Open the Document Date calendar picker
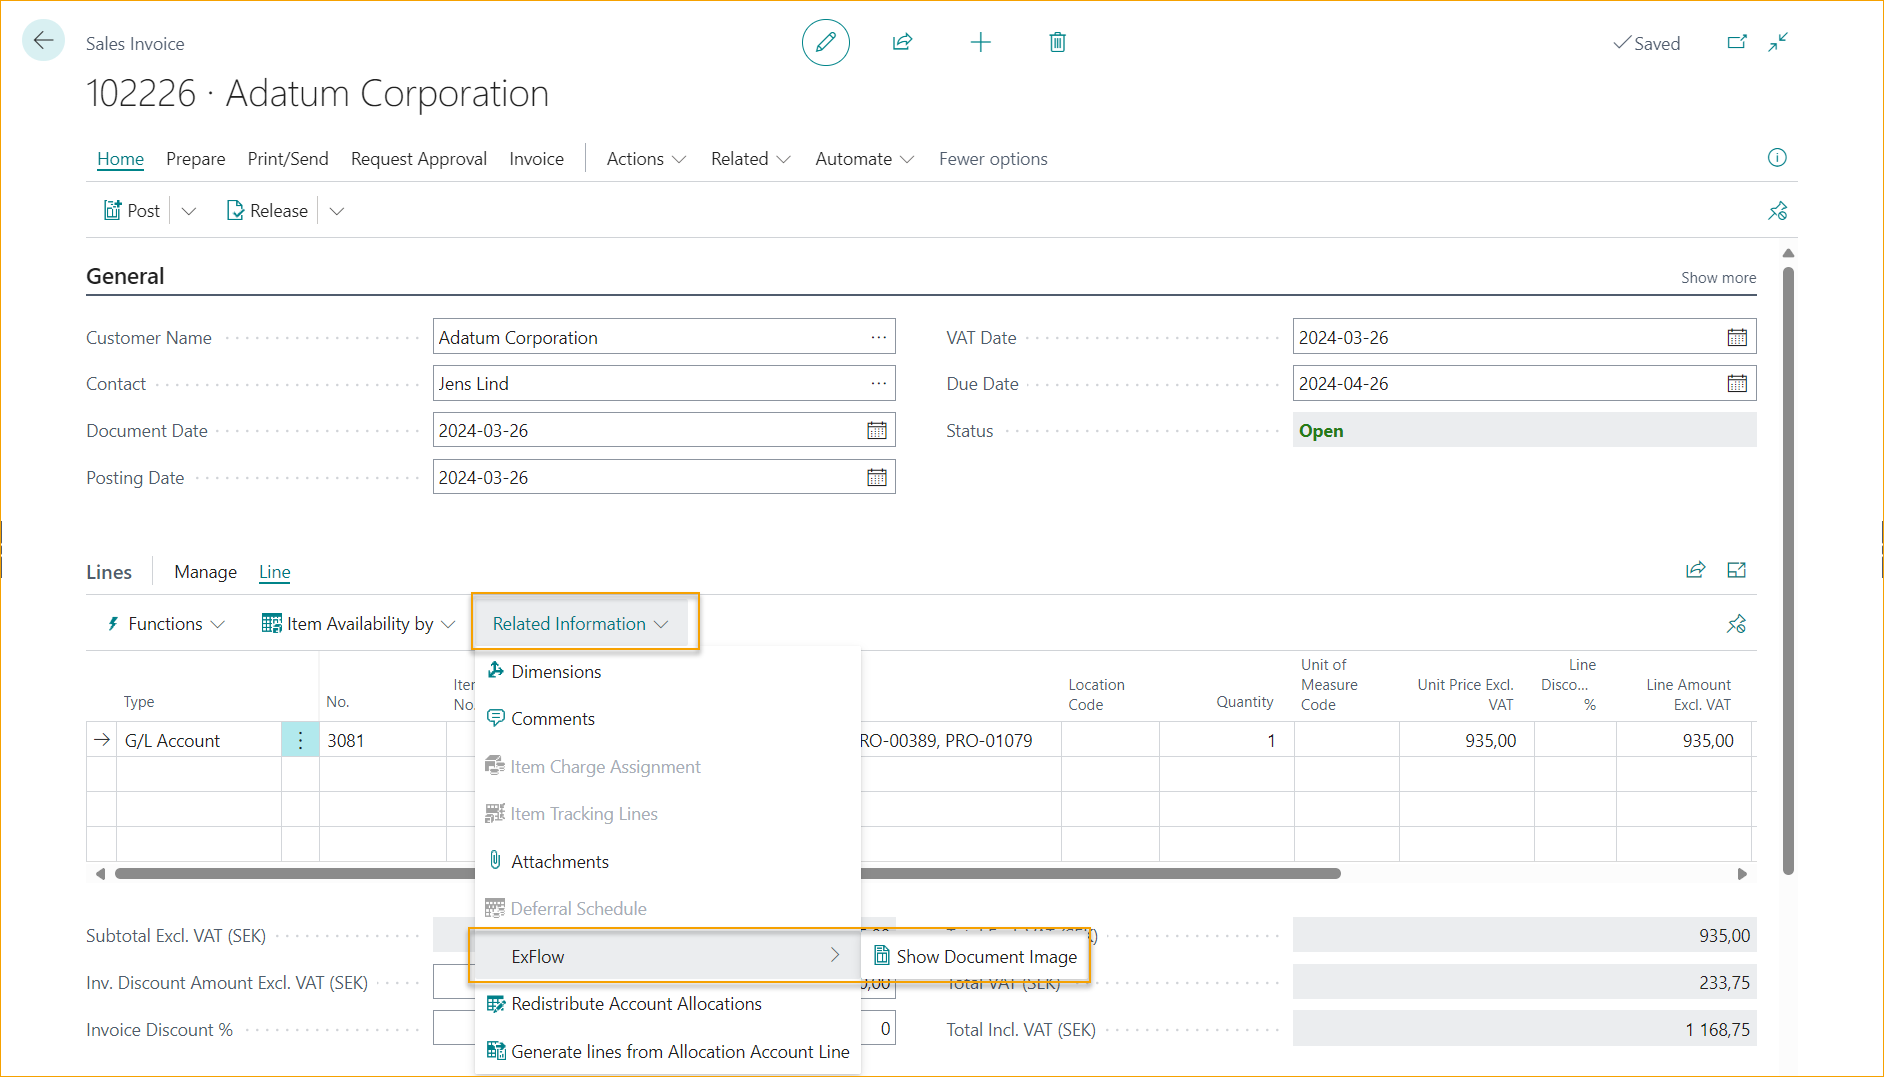The image size is (1884, 1077). [x=876, y=431]
